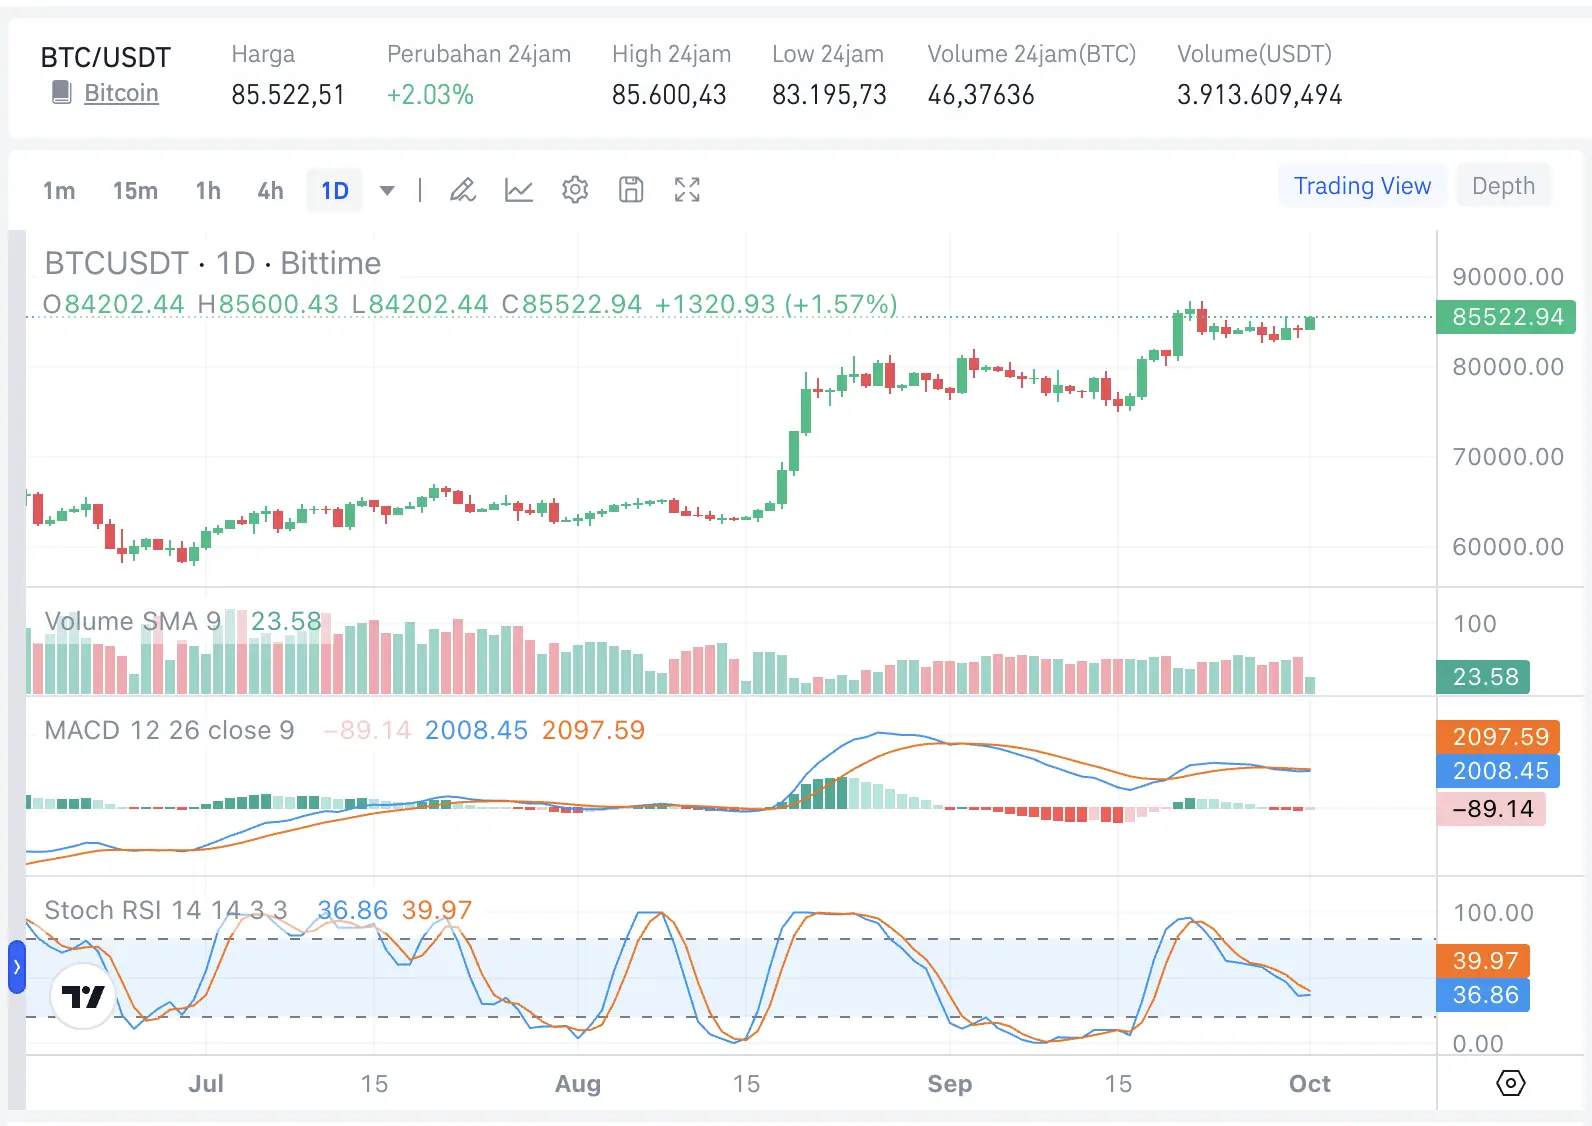Click the Bitcoin book icon

pyautogui.click(x=62, y=93)
